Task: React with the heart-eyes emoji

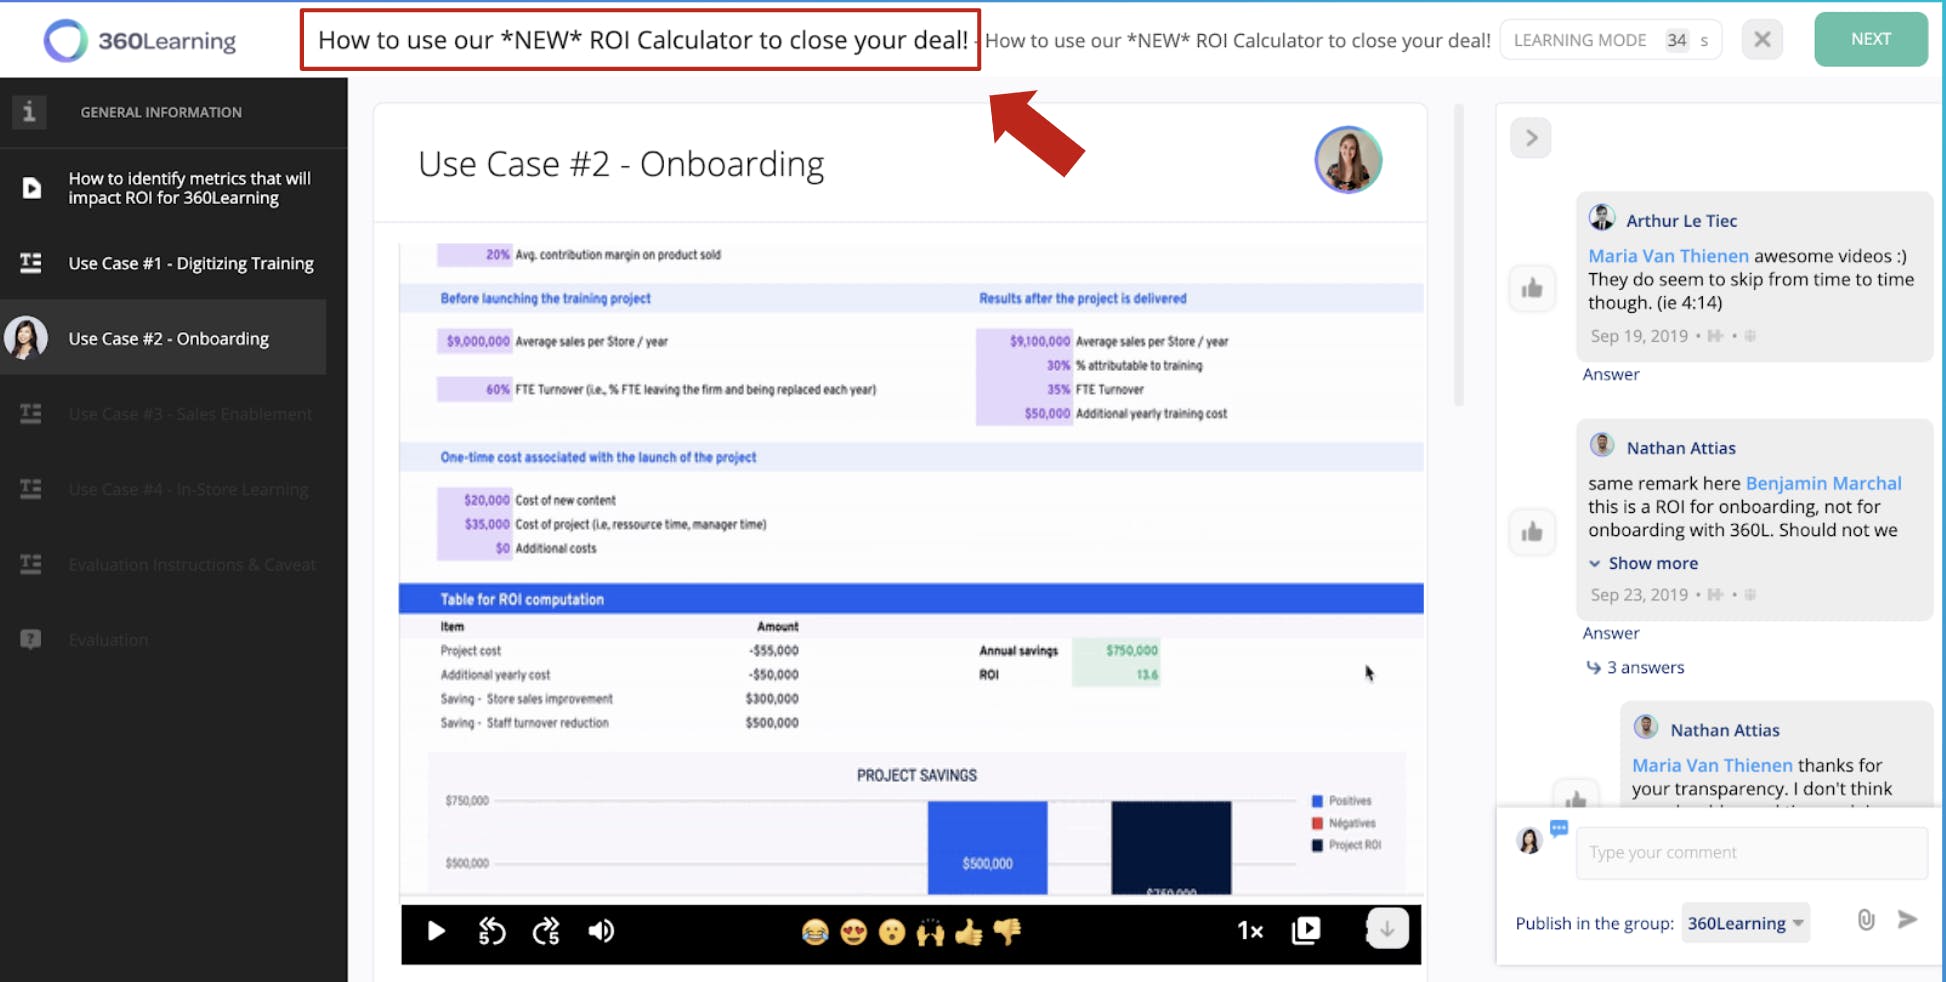Action: tap(853, 933)
